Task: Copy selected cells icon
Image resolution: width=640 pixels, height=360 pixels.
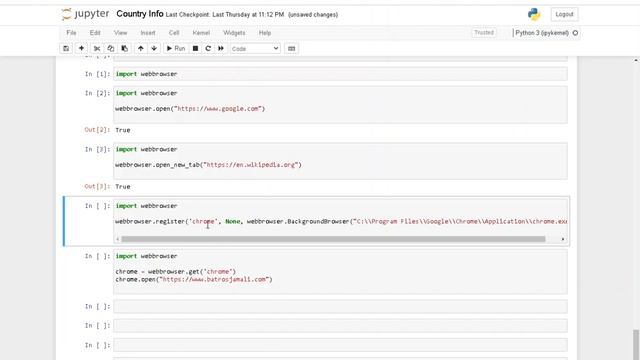Action: pyautogui.click(x=111, y=49)
